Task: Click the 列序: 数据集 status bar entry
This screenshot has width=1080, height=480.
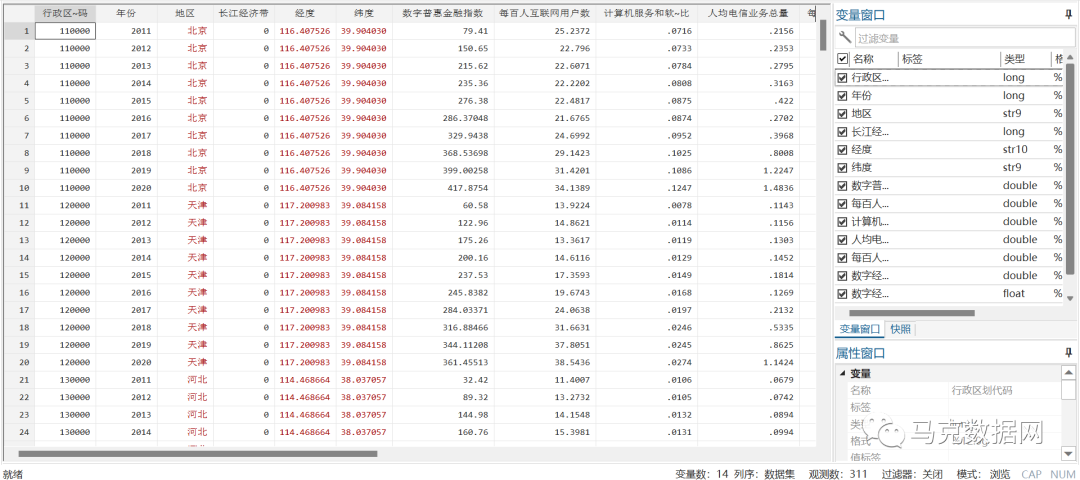Action: 767,474
